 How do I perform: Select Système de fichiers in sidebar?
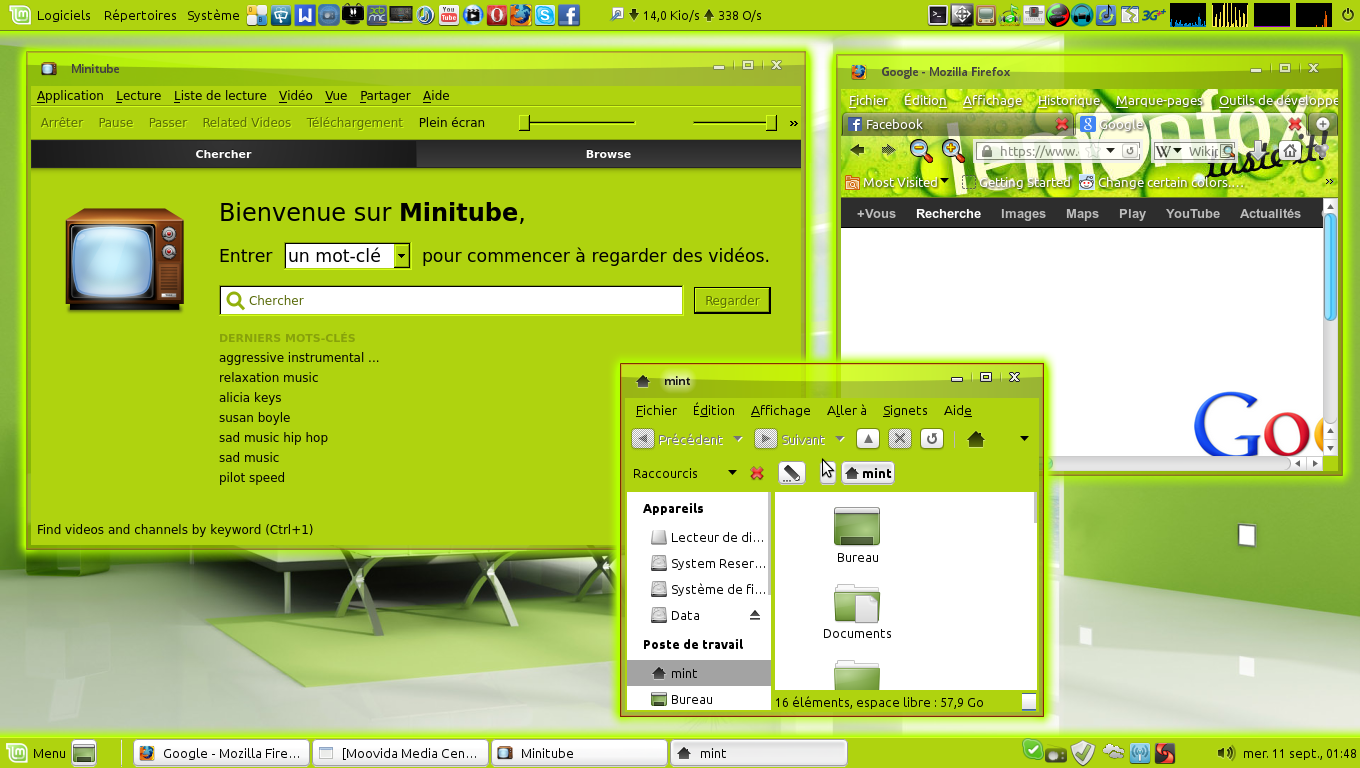point(708,589)
